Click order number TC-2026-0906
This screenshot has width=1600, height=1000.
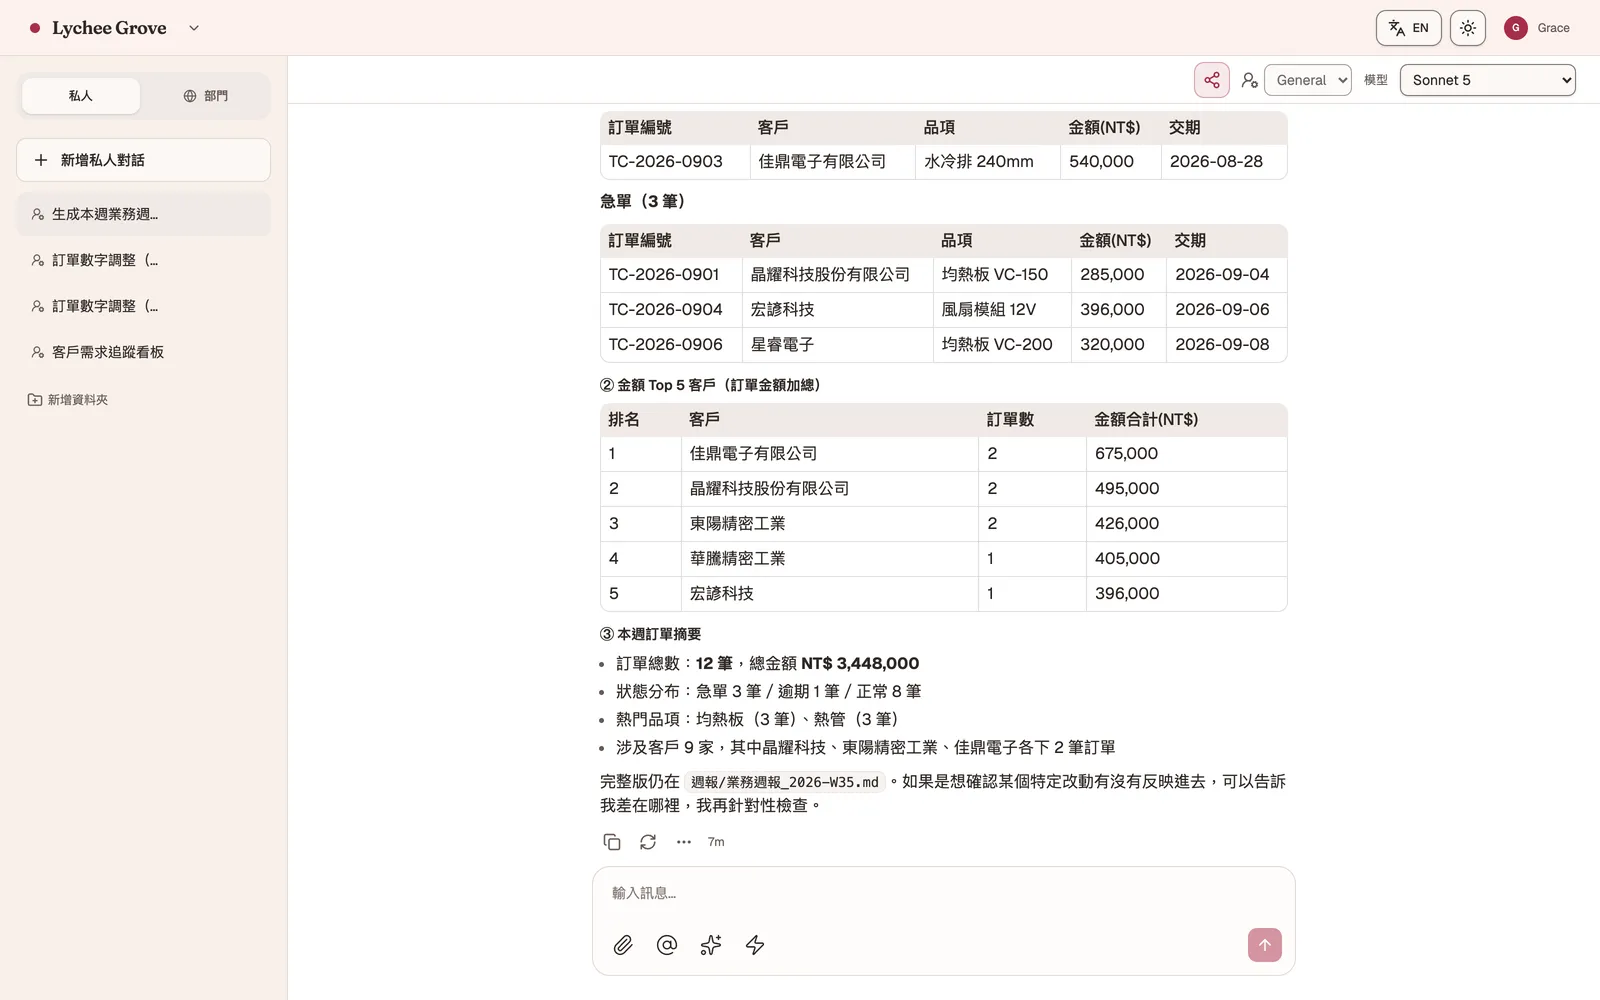[x=665, y=344]
